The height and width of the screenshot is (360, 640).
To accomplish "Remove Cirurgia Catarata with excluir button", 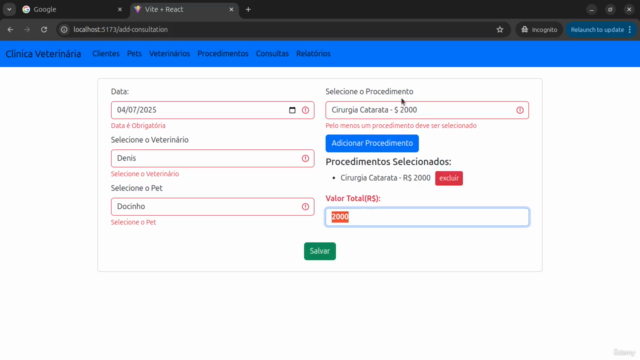I will click(449, 178).
